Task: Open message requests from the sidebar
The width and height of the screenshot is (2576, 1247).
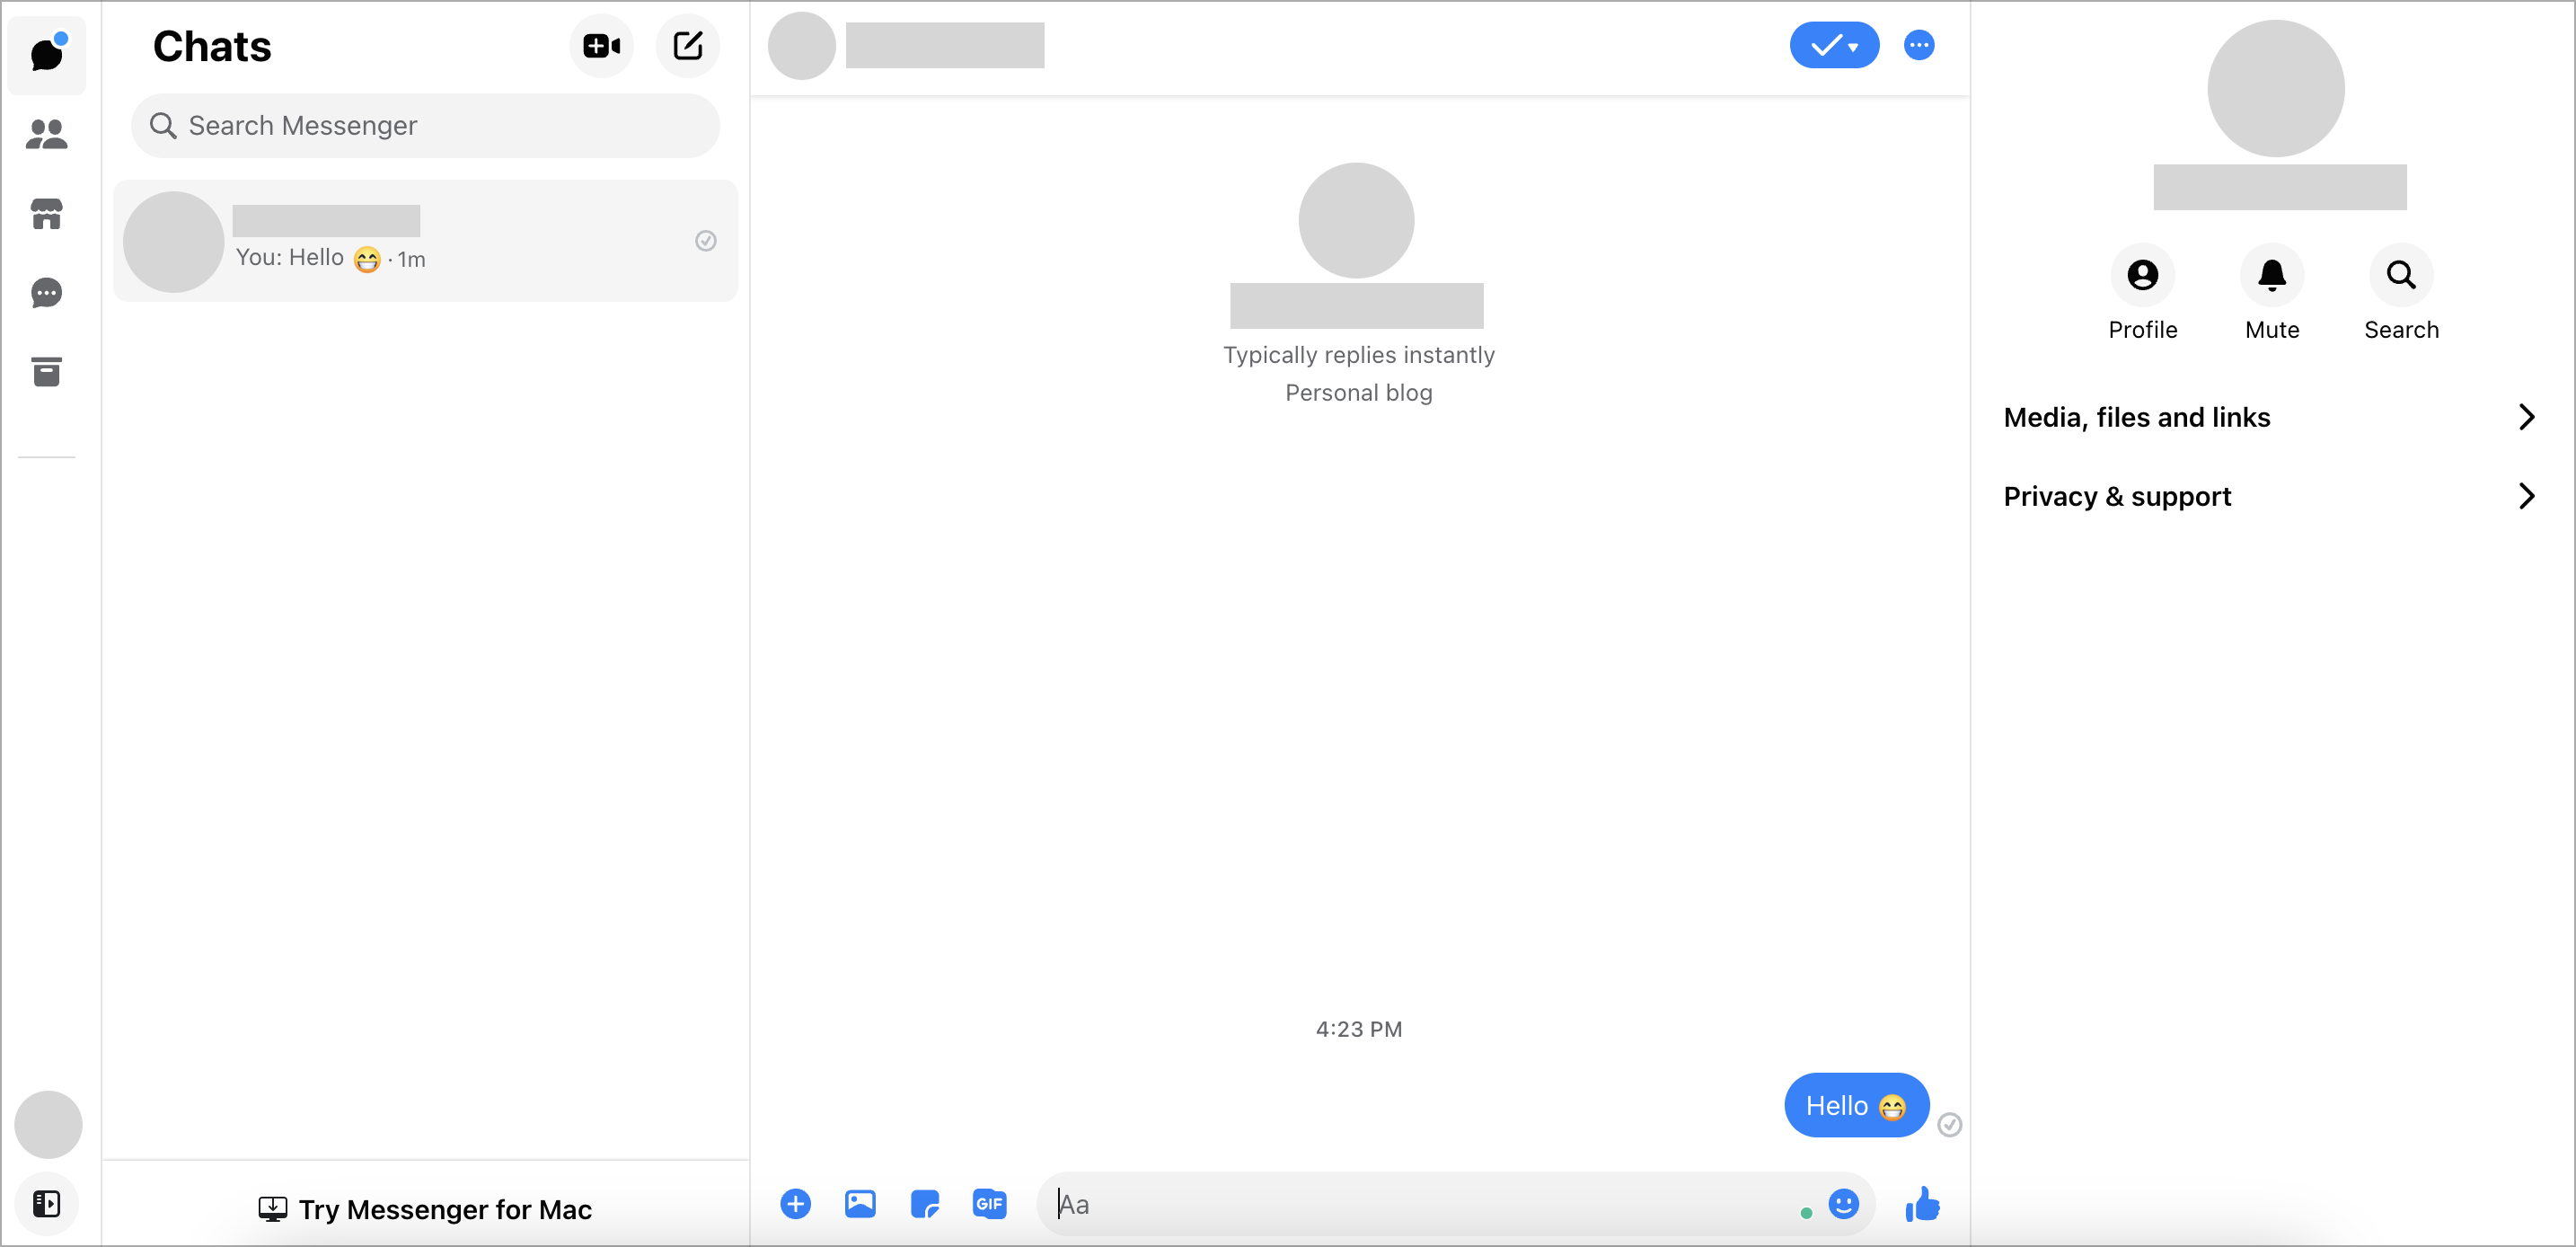Action: point(47,292)
